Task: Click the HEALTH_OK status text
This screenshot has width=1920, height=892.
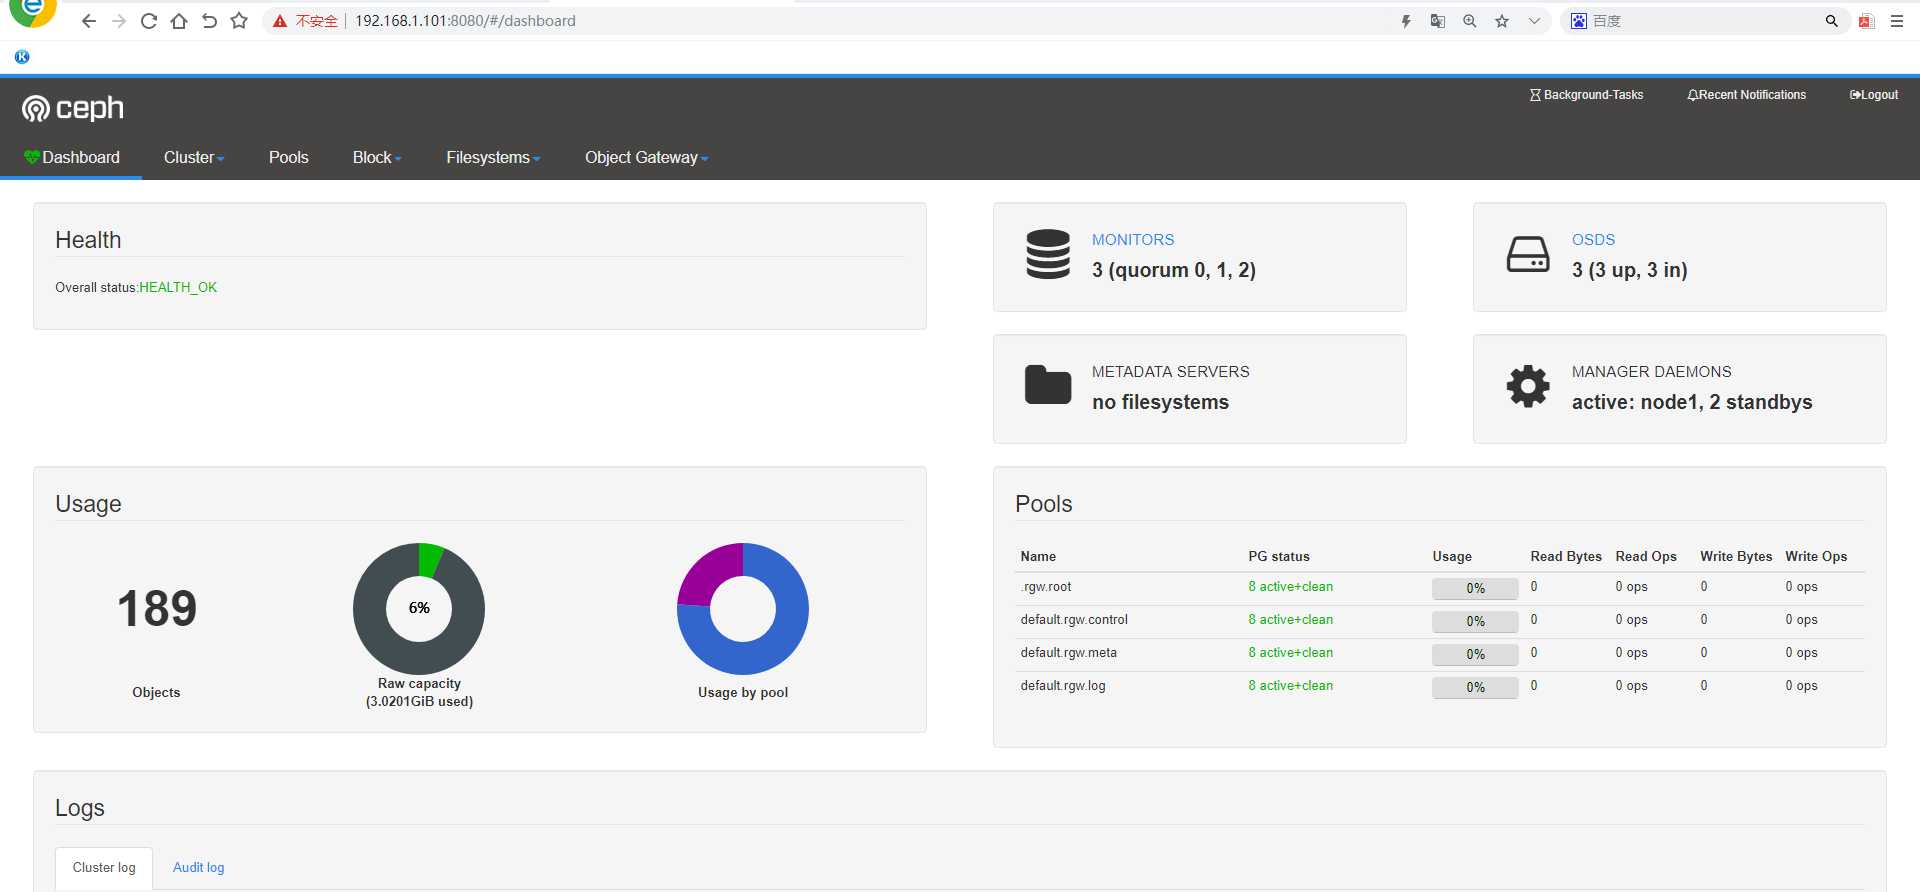Action: [178, 287]
